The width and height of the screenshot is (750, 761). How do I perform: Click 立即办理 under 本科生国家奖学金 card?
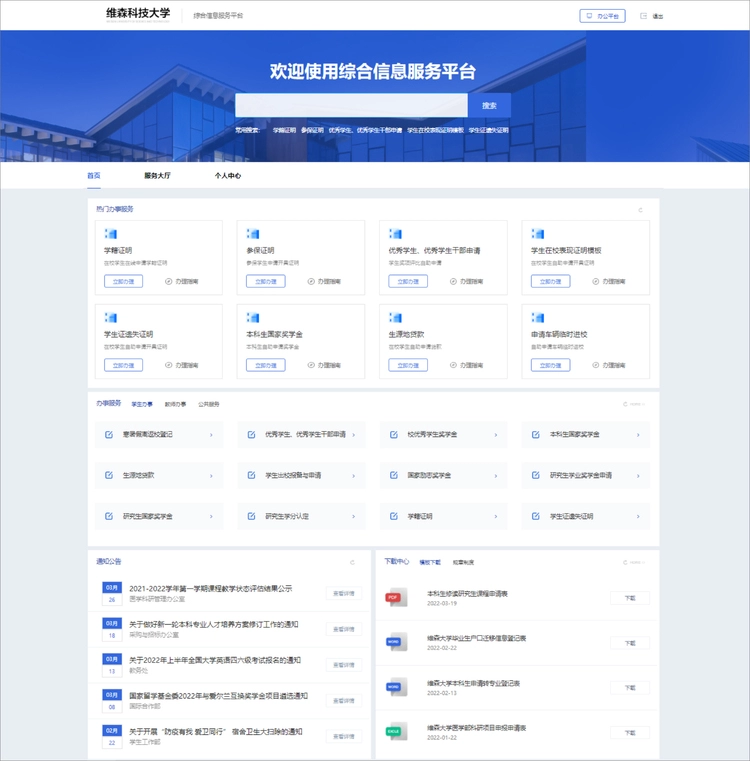tap(265, 365)
